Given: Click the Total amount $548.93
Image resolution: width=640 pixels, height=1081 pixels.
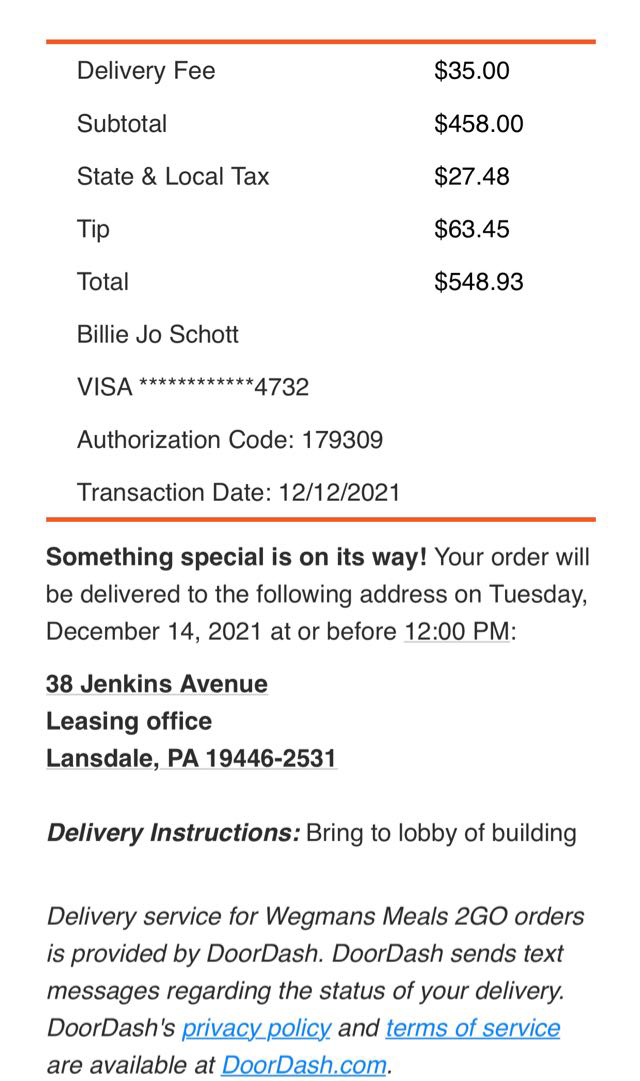Looking at the screenshot, I should [478, 282].
